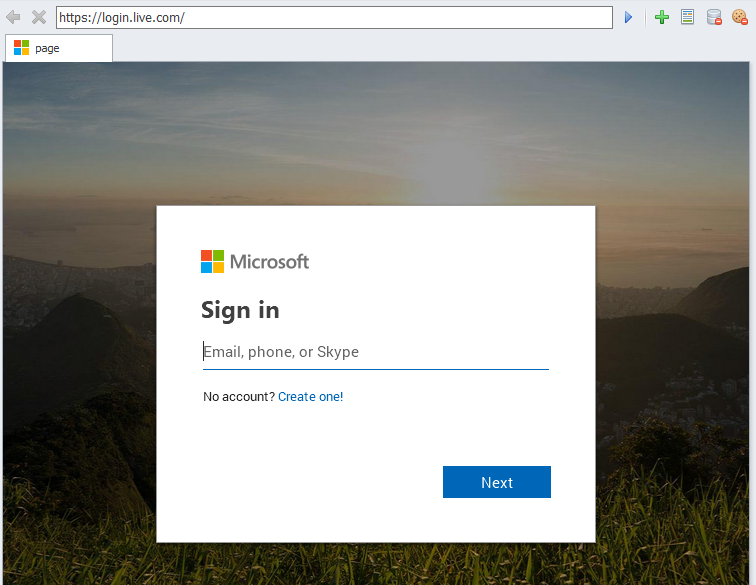The width and height of the screenshot is (756, 585).
Task: Click the 'No account?' text
Action: pos(239,396)
